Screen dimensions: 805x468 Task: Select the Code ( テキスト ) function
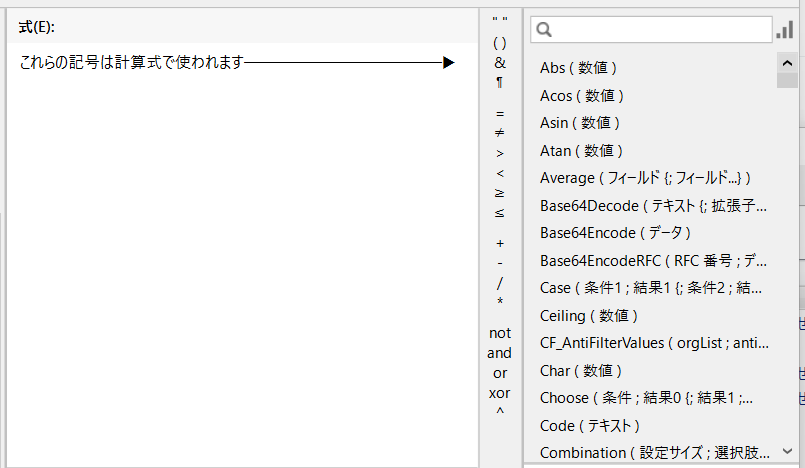pyautogui.click(x=589, y=425)
